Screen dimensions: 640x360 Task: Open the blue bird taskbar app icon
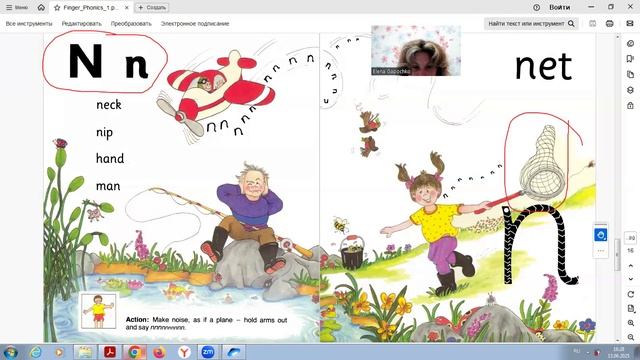[234, 352]
